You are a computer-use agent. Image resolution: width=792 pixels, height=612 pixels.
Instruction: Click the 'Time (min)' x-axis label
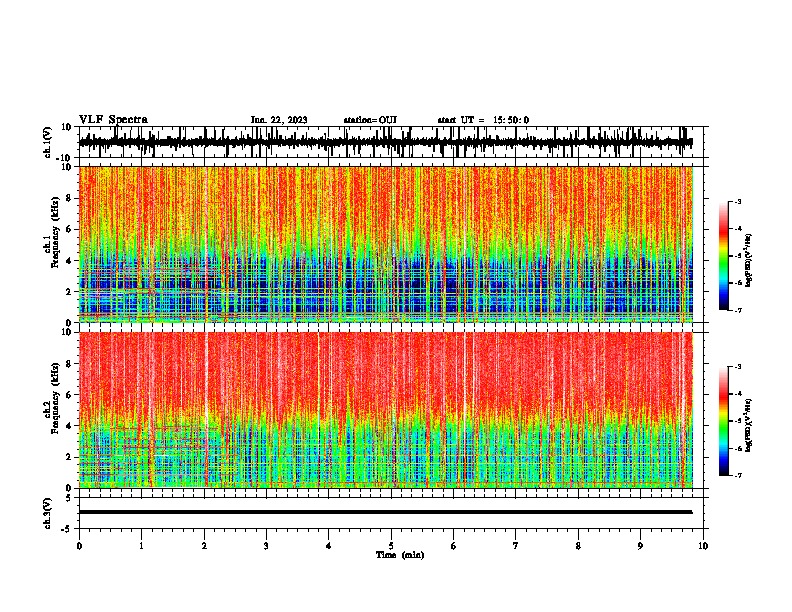400,555
